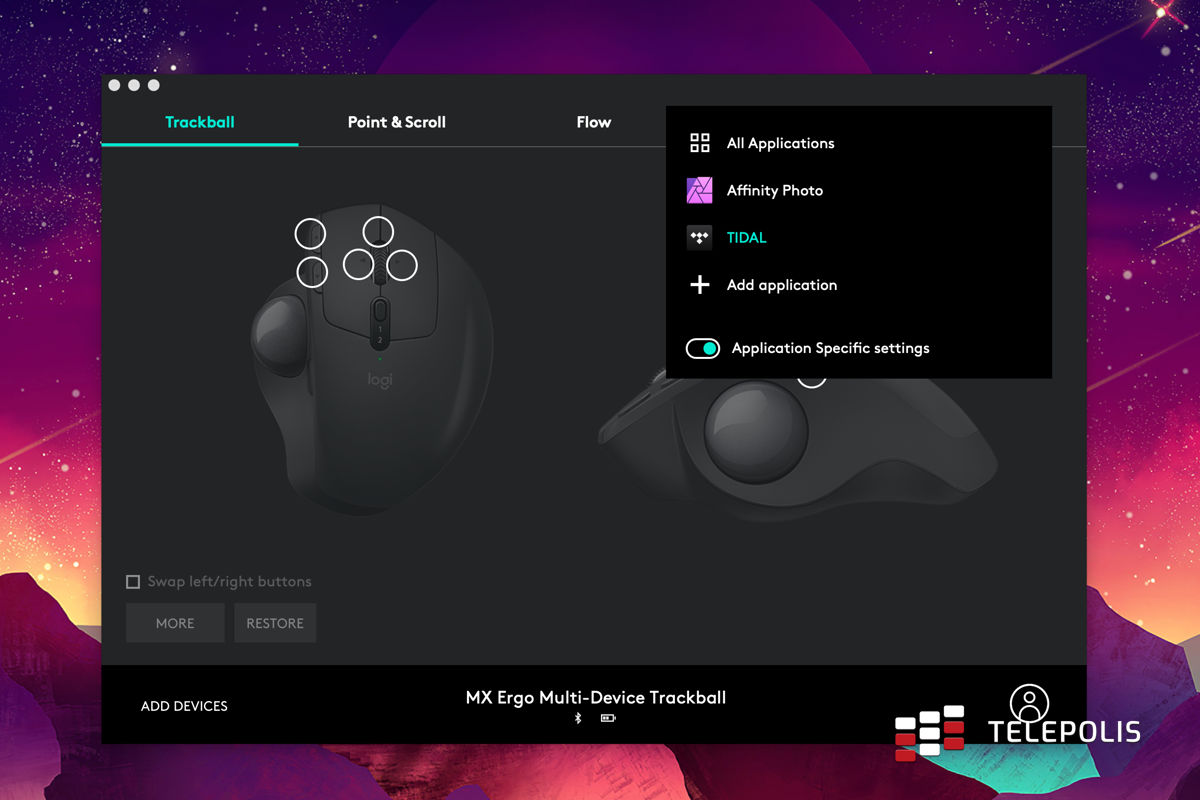Click the battery level status icon
This screenshot has width=1200, height=800.
[x=608, y=718]
